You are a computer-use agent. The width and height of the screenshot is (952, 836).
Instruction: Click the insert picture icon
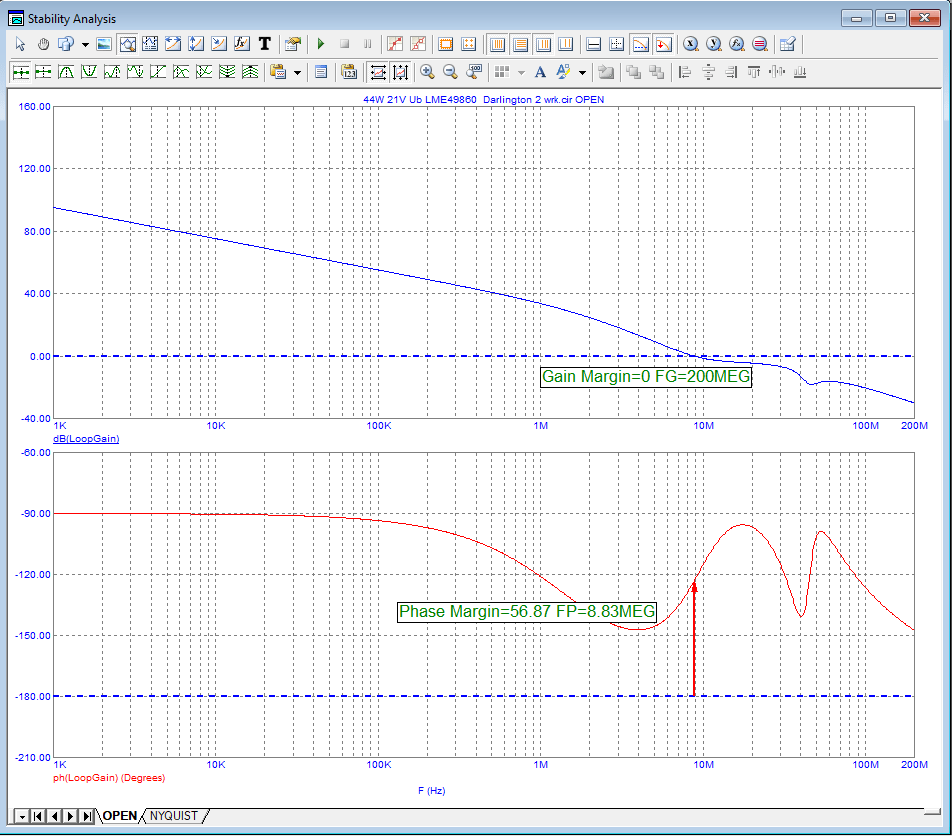[104, 44]
